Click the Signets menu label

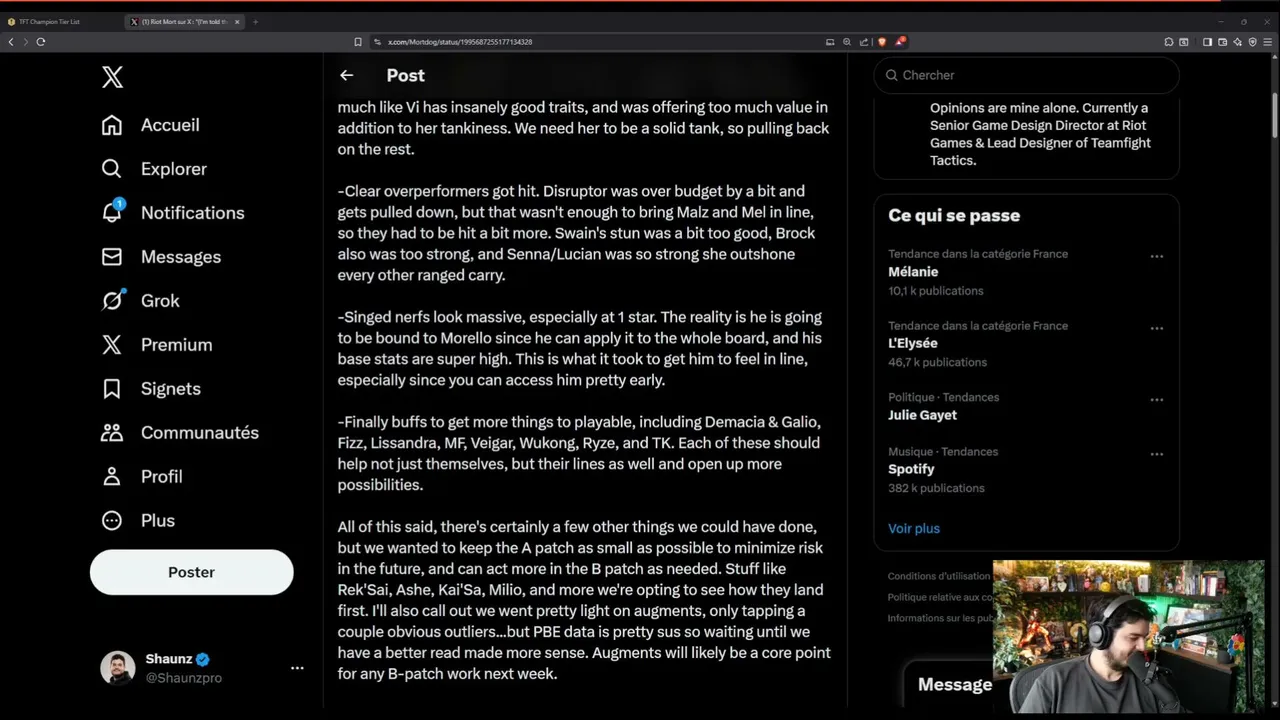[171, 389]
